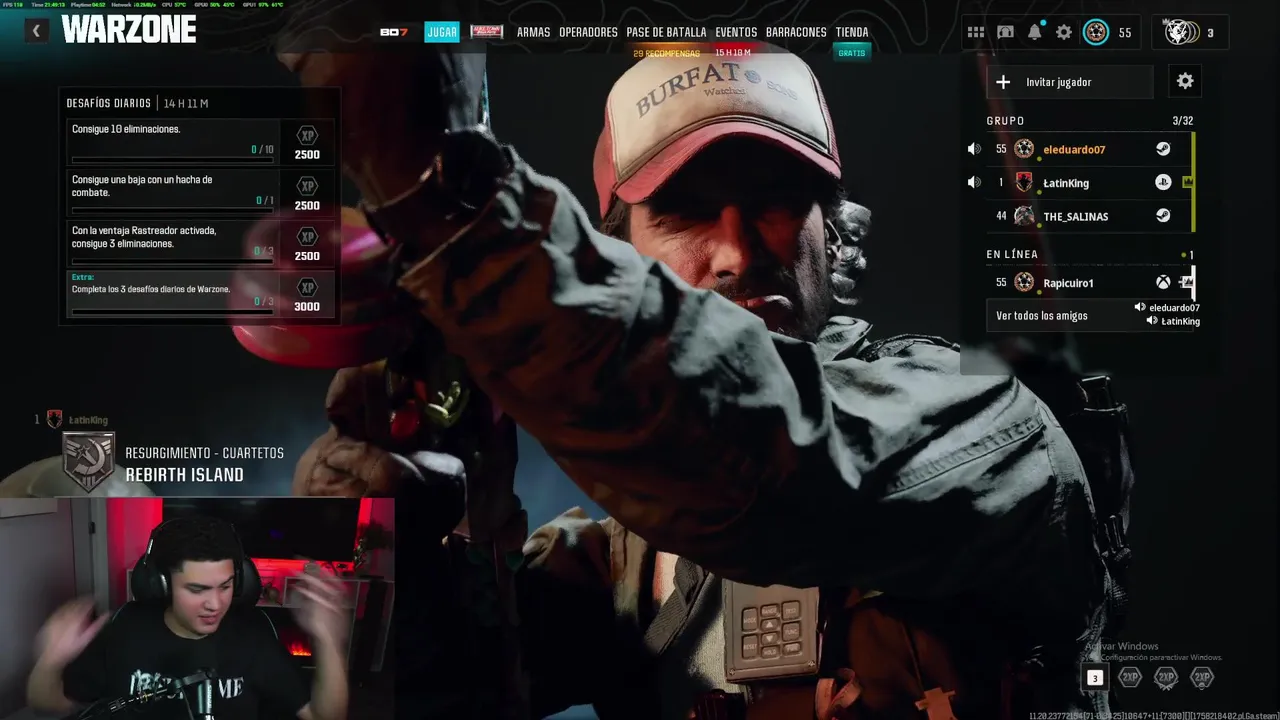Select the third 2XP battle pass token

pyautogui.click(x=1202, y=677)
